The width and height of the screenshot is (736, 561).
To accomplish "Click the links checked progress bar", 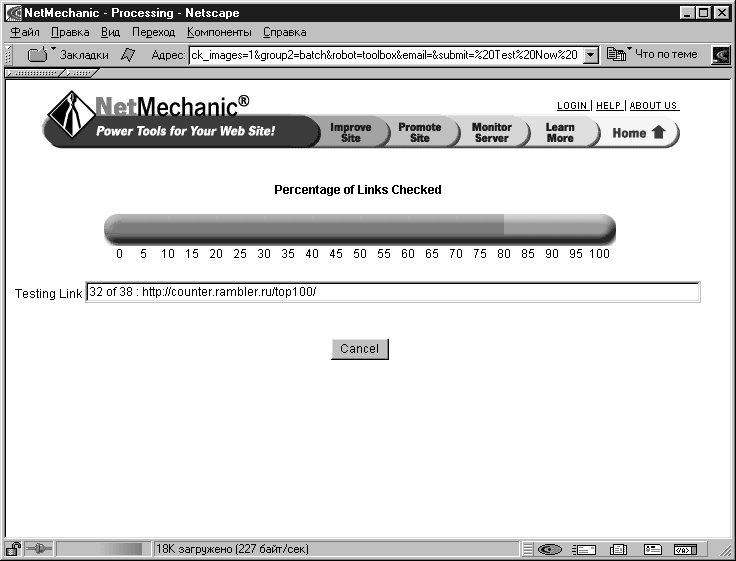I will (x=360, y=229).
